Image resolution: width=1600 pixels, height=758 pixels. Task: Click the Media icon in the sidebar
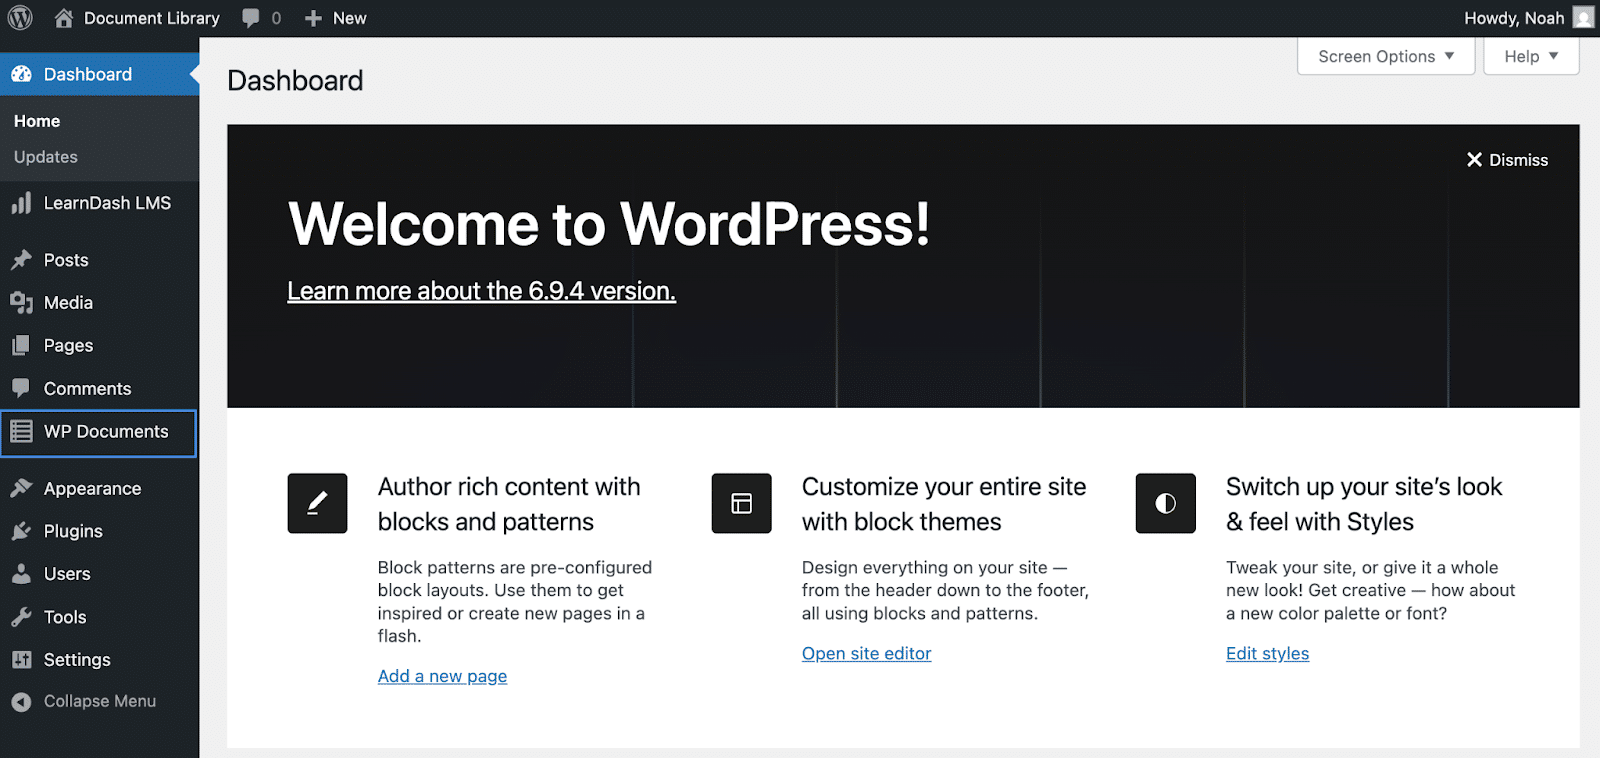(21, 303)
